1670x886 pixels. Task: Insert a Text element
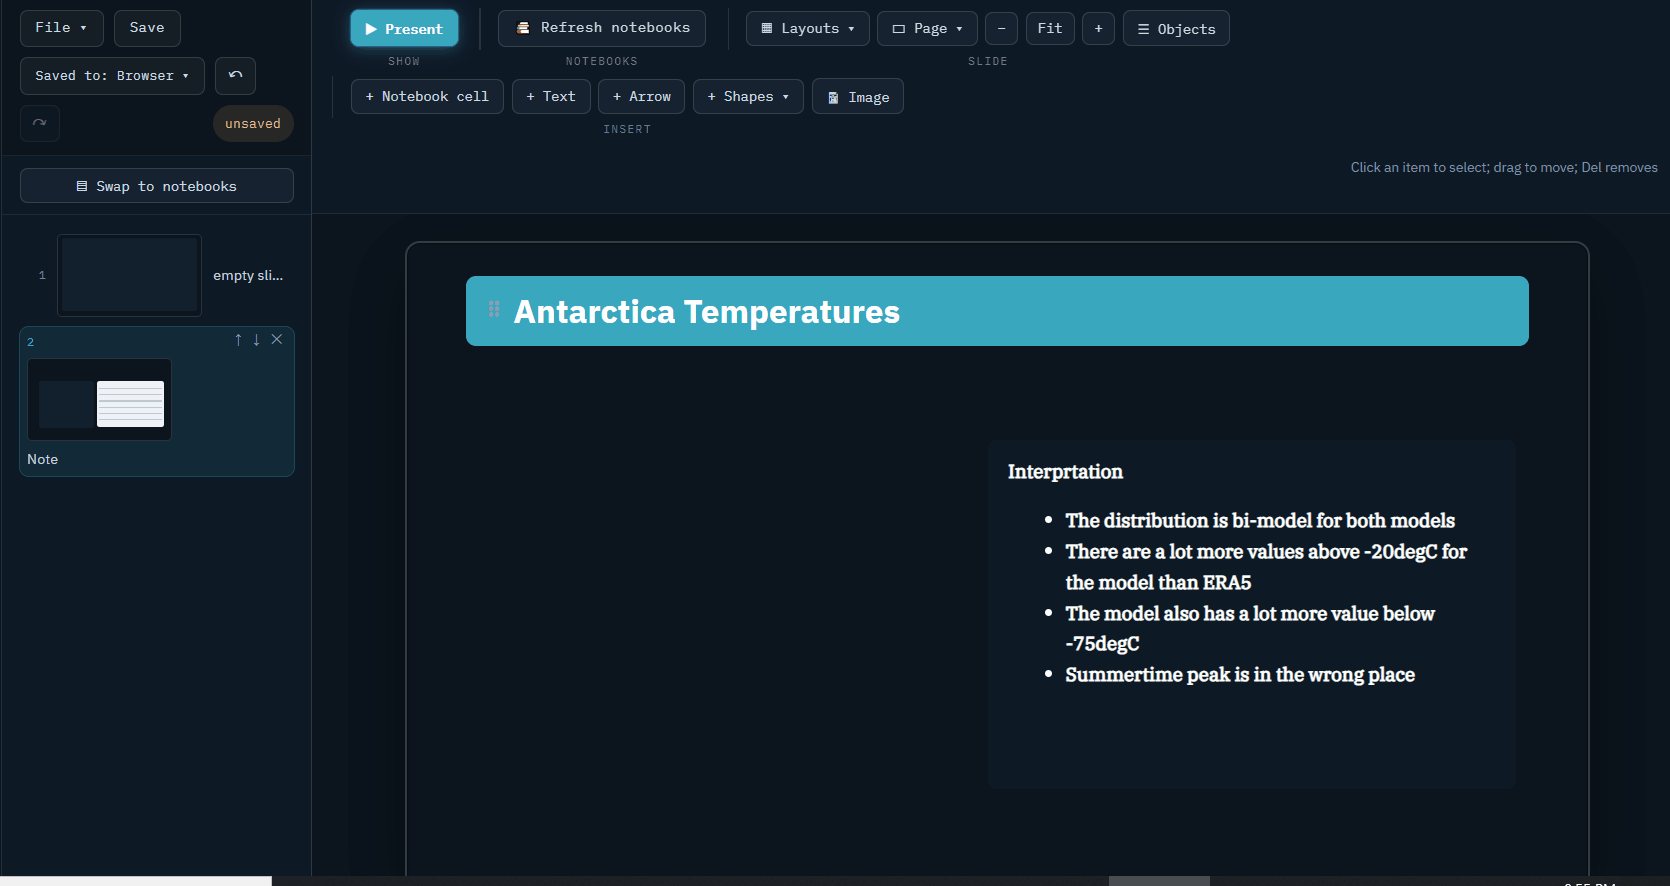click(551, 97)
